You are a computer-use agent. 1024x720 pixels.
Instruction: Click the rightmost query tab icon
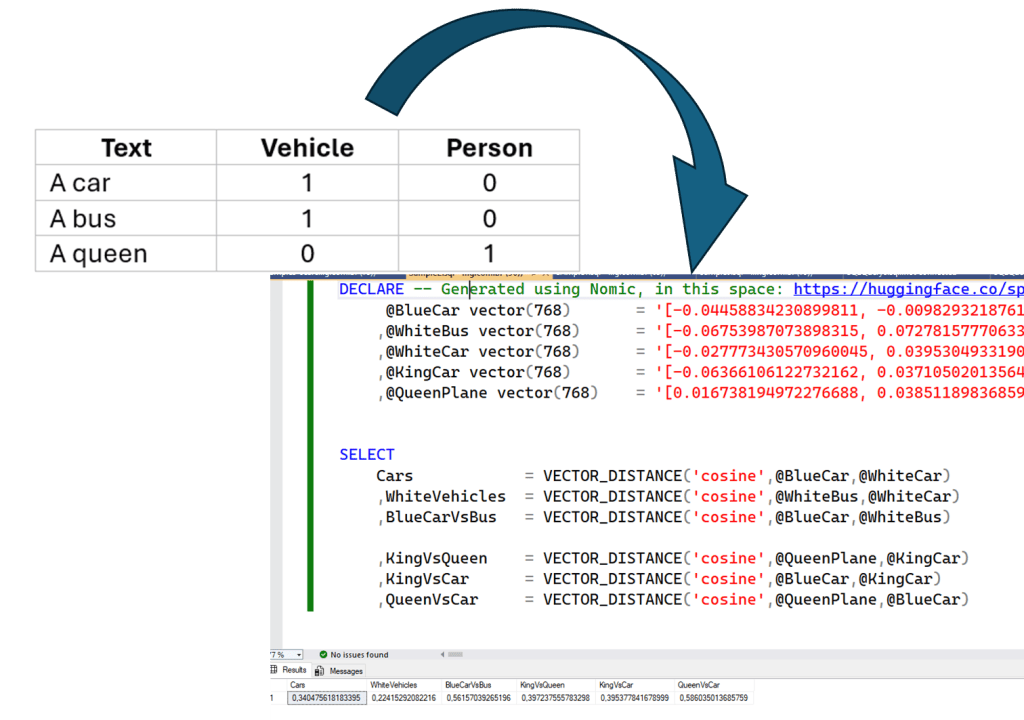(848, 270)
